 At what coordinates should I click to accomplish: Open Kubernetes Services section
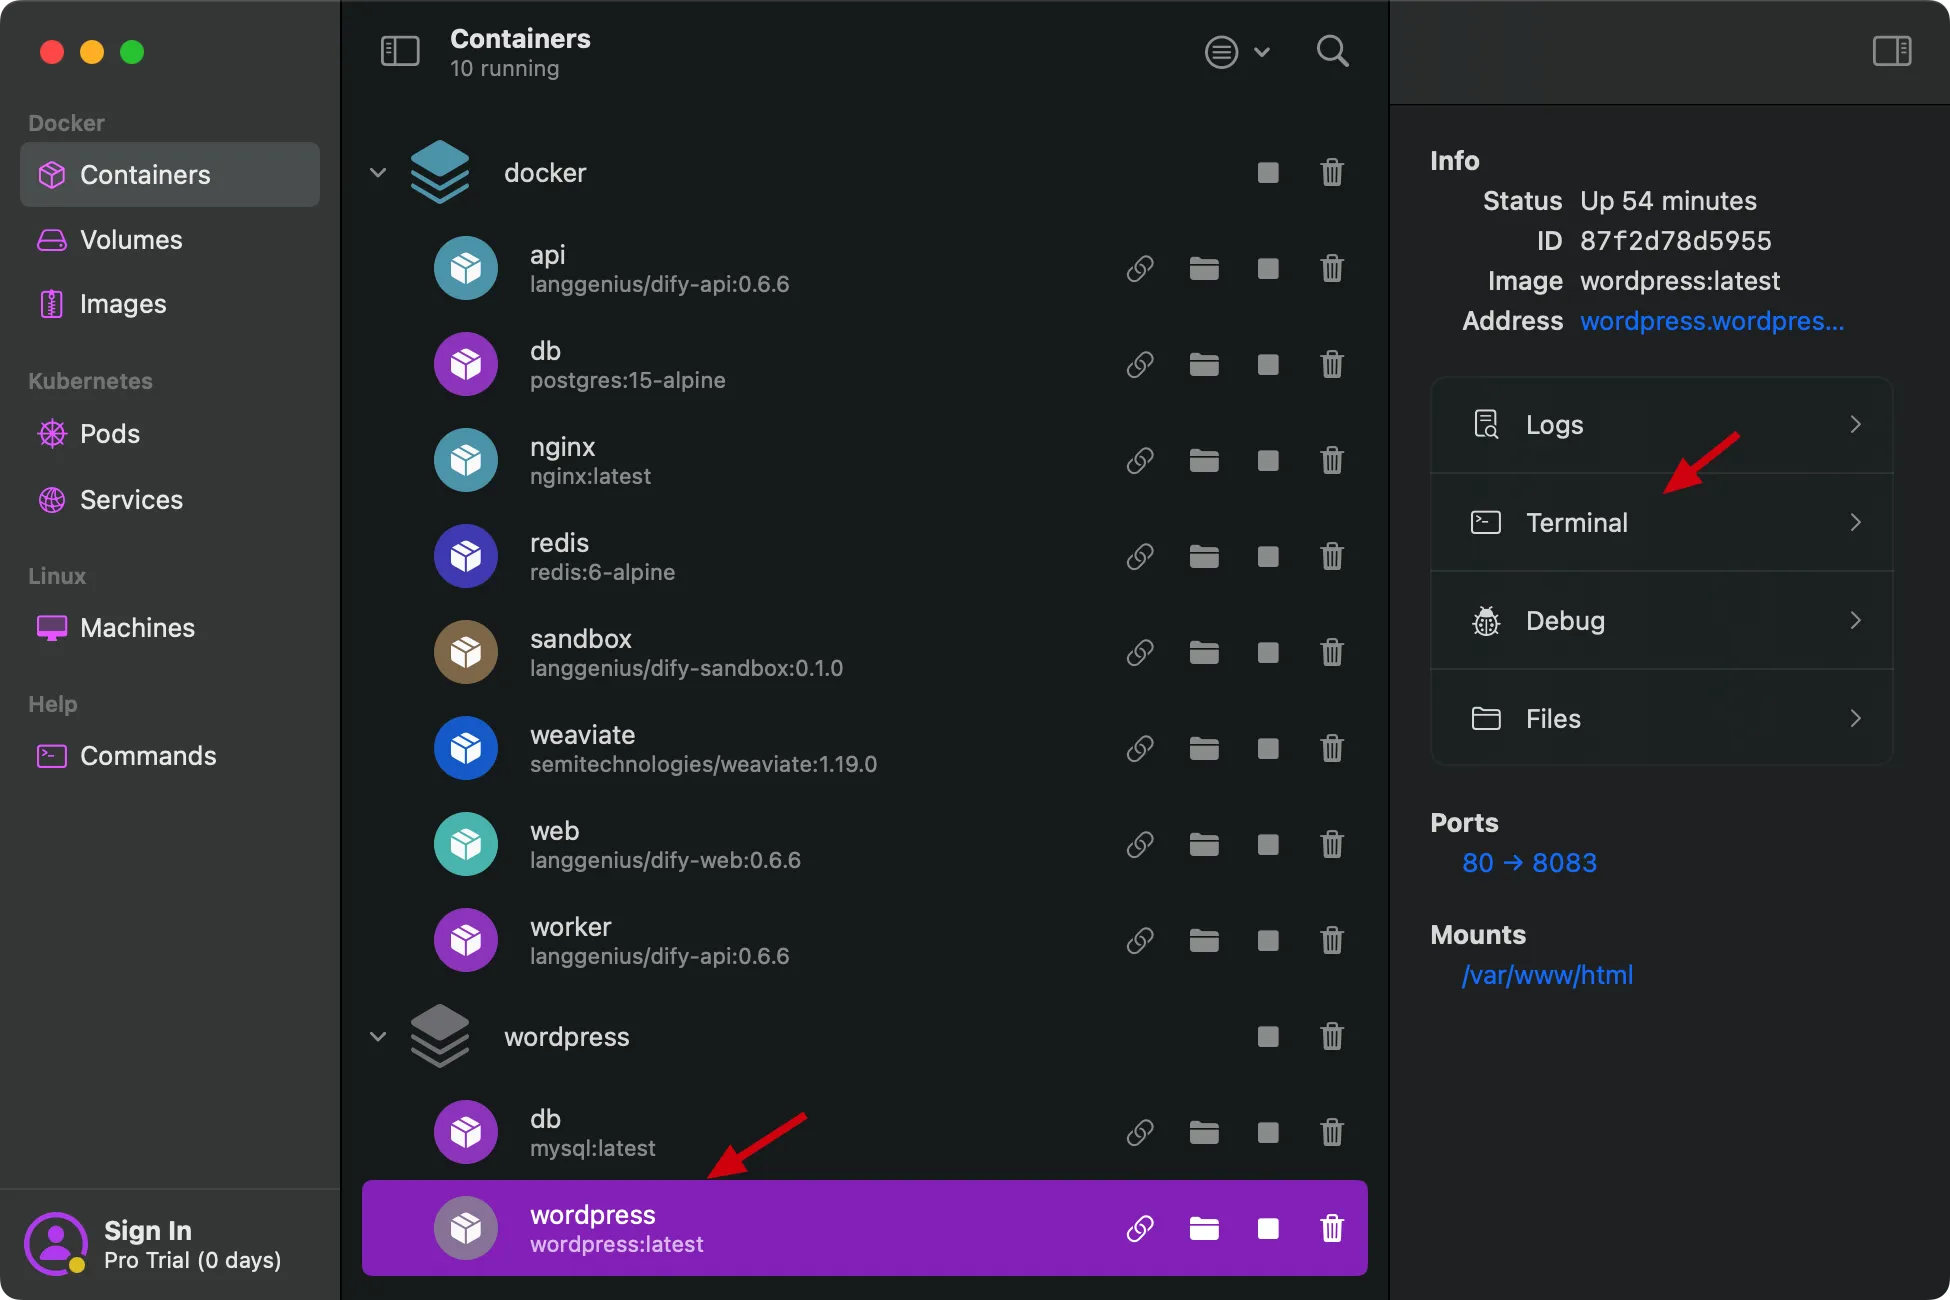(x=170, y=500)
